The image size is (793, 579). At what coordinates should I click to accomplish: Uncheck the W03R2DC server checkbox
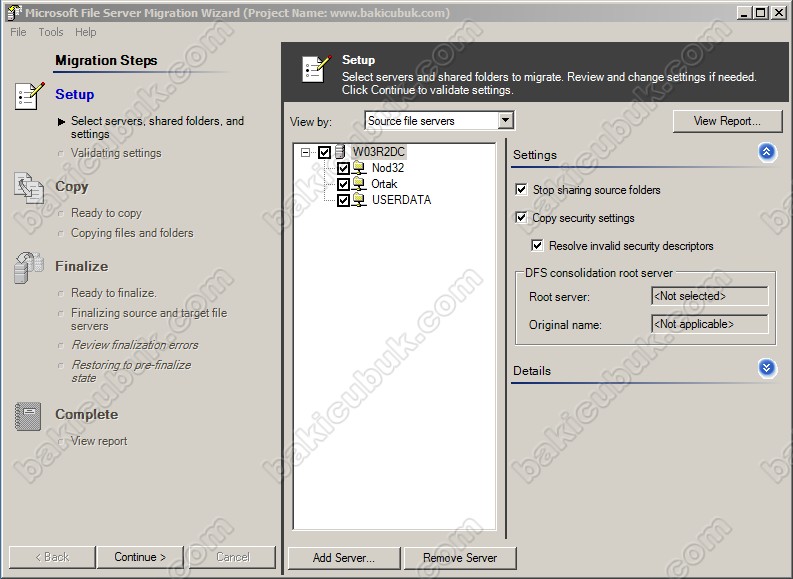325,152
